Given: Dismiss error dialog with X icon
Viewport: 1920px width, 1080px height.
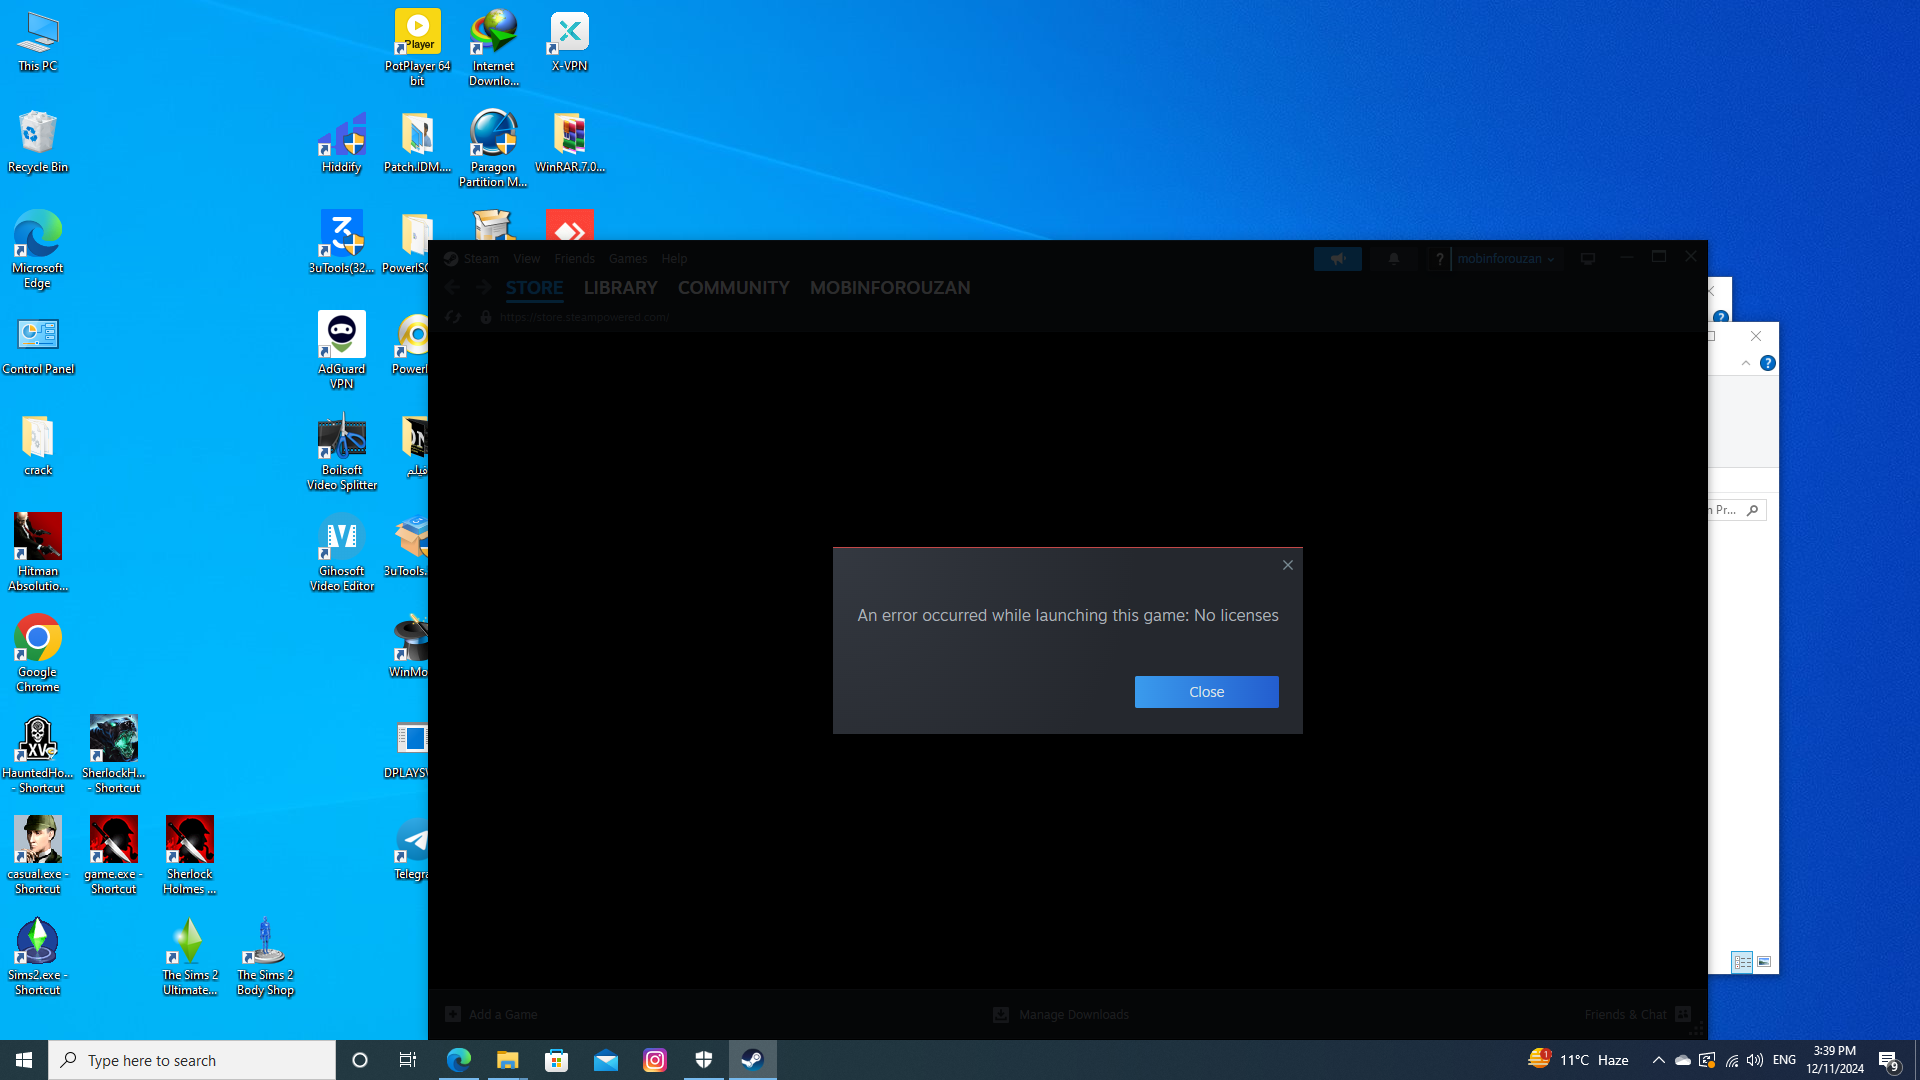Looking at the screenshot, I should tap(1288, 565).
